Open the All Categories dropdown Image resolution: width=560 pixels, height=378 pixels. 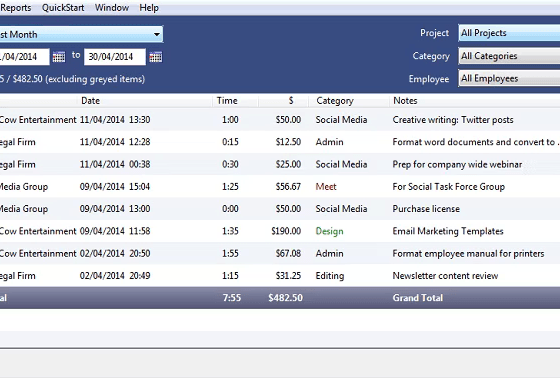click(509, 56)
